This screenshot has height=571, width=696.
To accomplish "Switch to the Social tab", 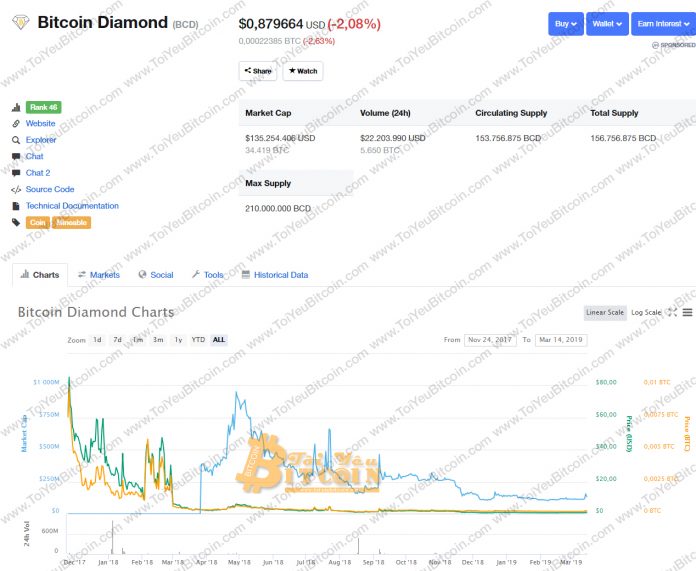I will pos(156,275).
